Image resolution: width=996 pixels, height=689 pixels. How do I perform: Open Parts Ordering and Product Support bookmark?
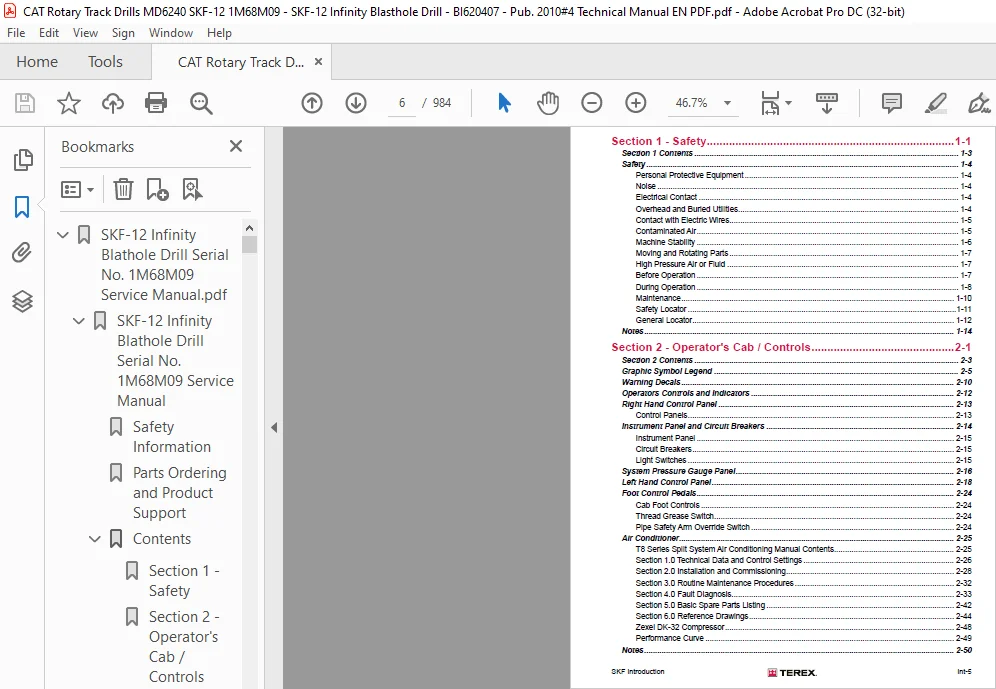pos(180,493)
